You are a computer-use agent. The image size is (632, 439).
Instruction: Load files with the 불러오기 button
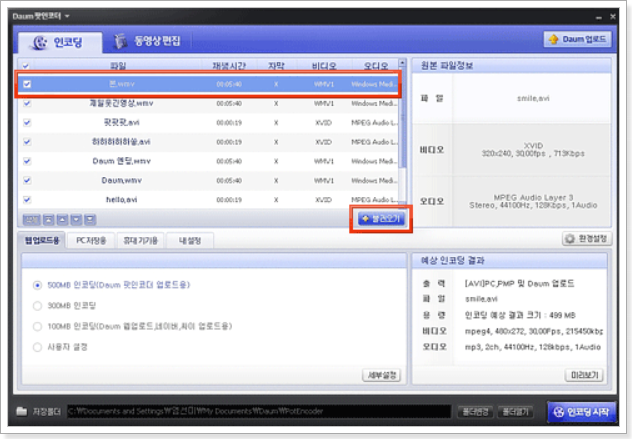pos(381,218)
